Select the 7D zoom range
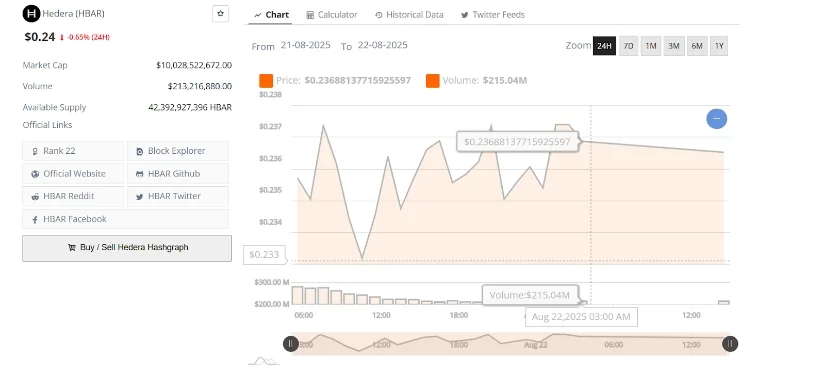The height and width of the screenshot is (373, 825). pyautogui.click(x=628, y=46)
